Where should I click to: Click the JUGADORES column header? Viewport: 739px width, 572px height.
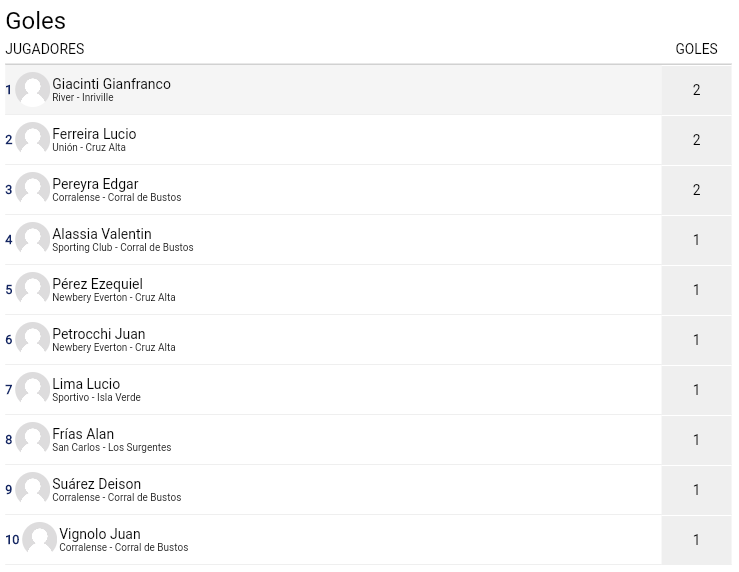click(45, 49)
